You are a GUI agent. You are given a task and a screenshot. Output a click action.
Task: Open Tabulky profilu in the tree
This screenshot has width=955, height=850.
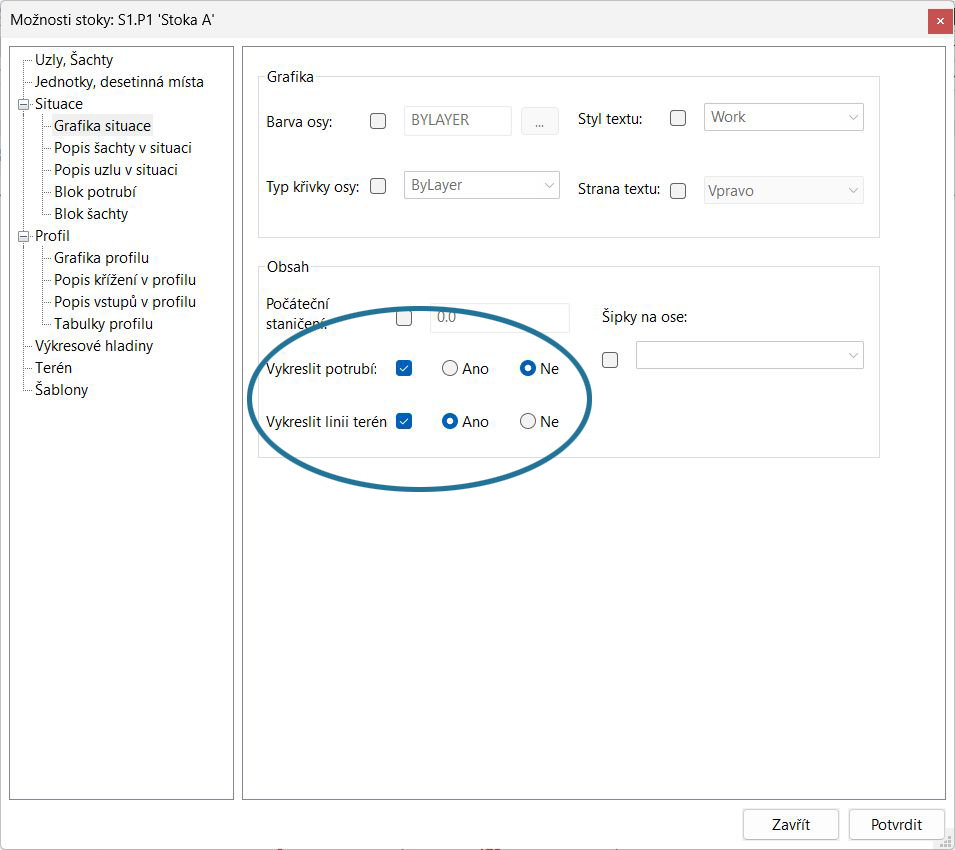[103, 324]
